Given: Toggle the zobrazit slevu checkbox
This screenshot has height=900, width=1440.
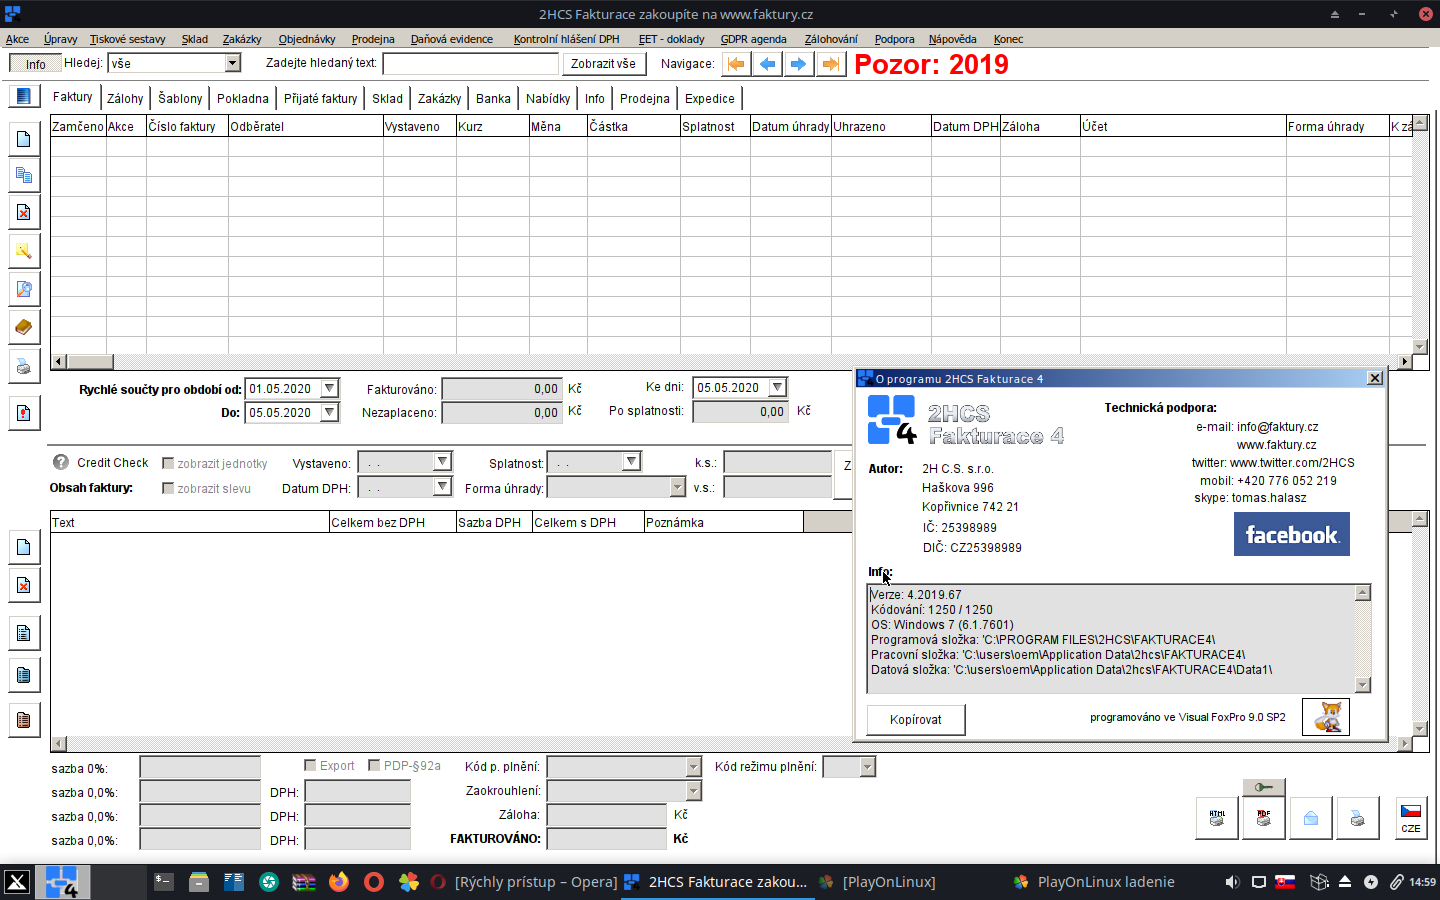Looking at the screenshot, I should (x=168, y=488).
